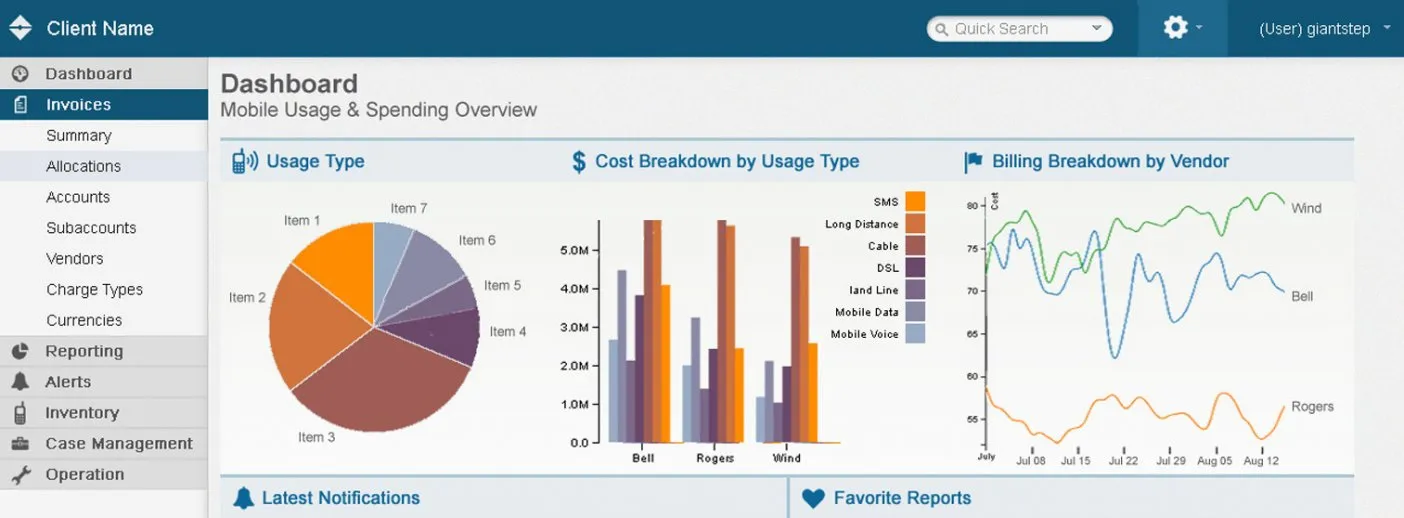Open the settings gear dropdown

tap(1181, 28)
